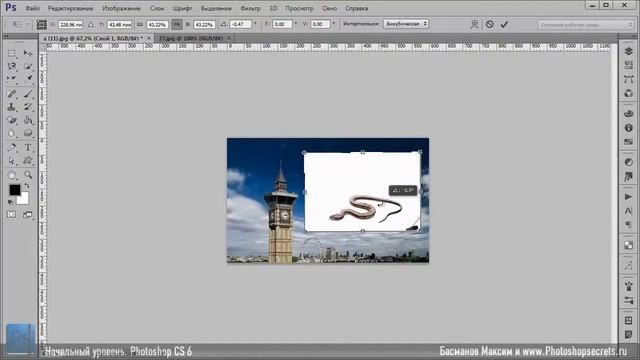Open Character panel 'A' icon
640x360 pixels.
(x=629, y=211)
